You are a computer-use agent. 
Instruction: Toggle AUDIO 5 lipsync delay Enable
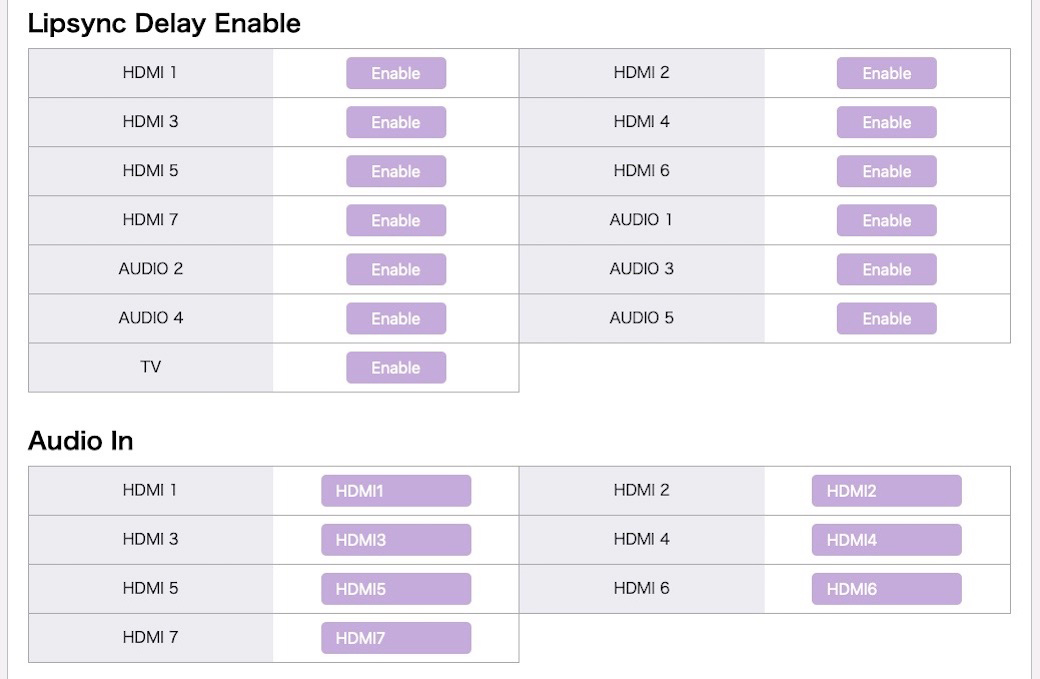[886, 318]
